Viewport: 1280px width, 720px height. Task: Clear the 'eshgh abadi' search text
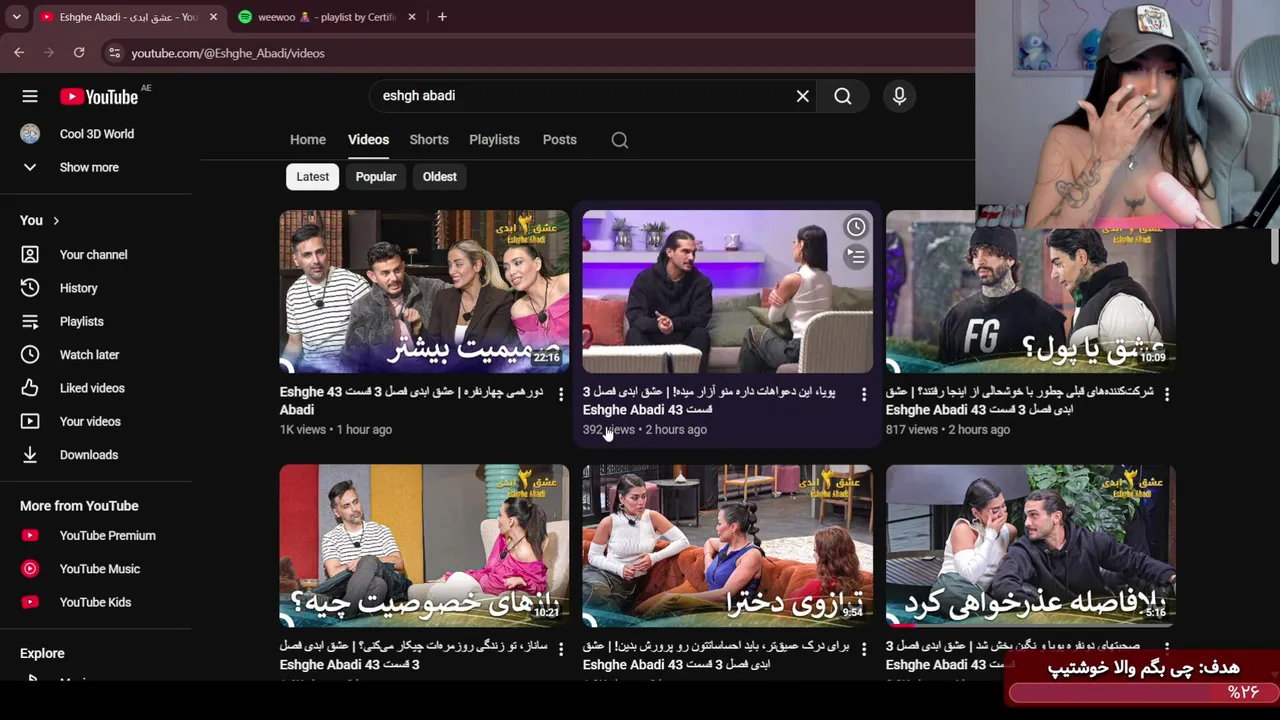[x=802, y=96]
